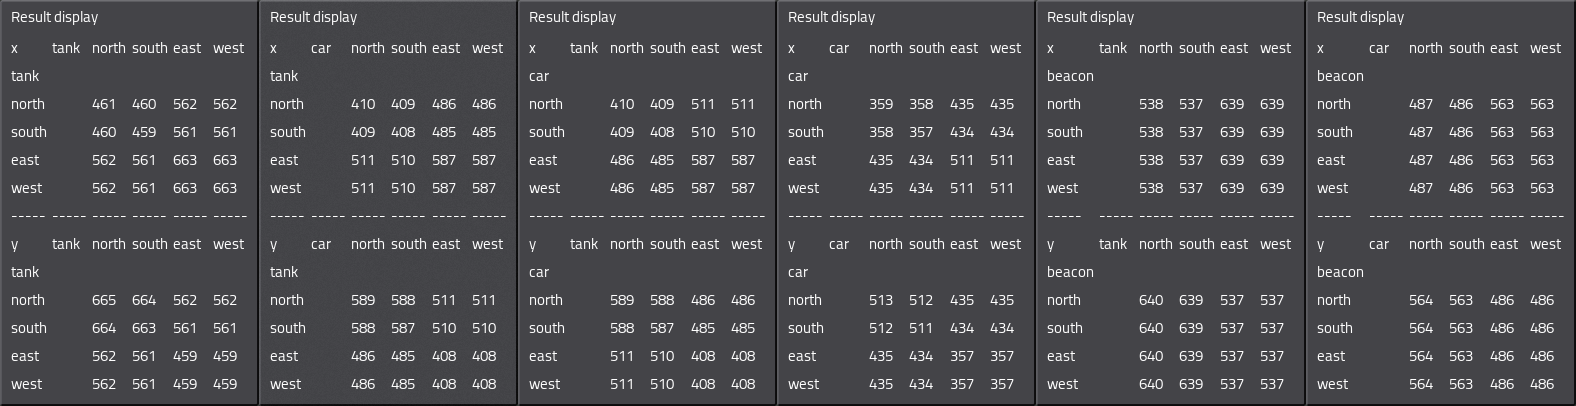Click the 'north' row label beside value 461
The width and height of the screenshot is (1576, 406).
point(28,104)
